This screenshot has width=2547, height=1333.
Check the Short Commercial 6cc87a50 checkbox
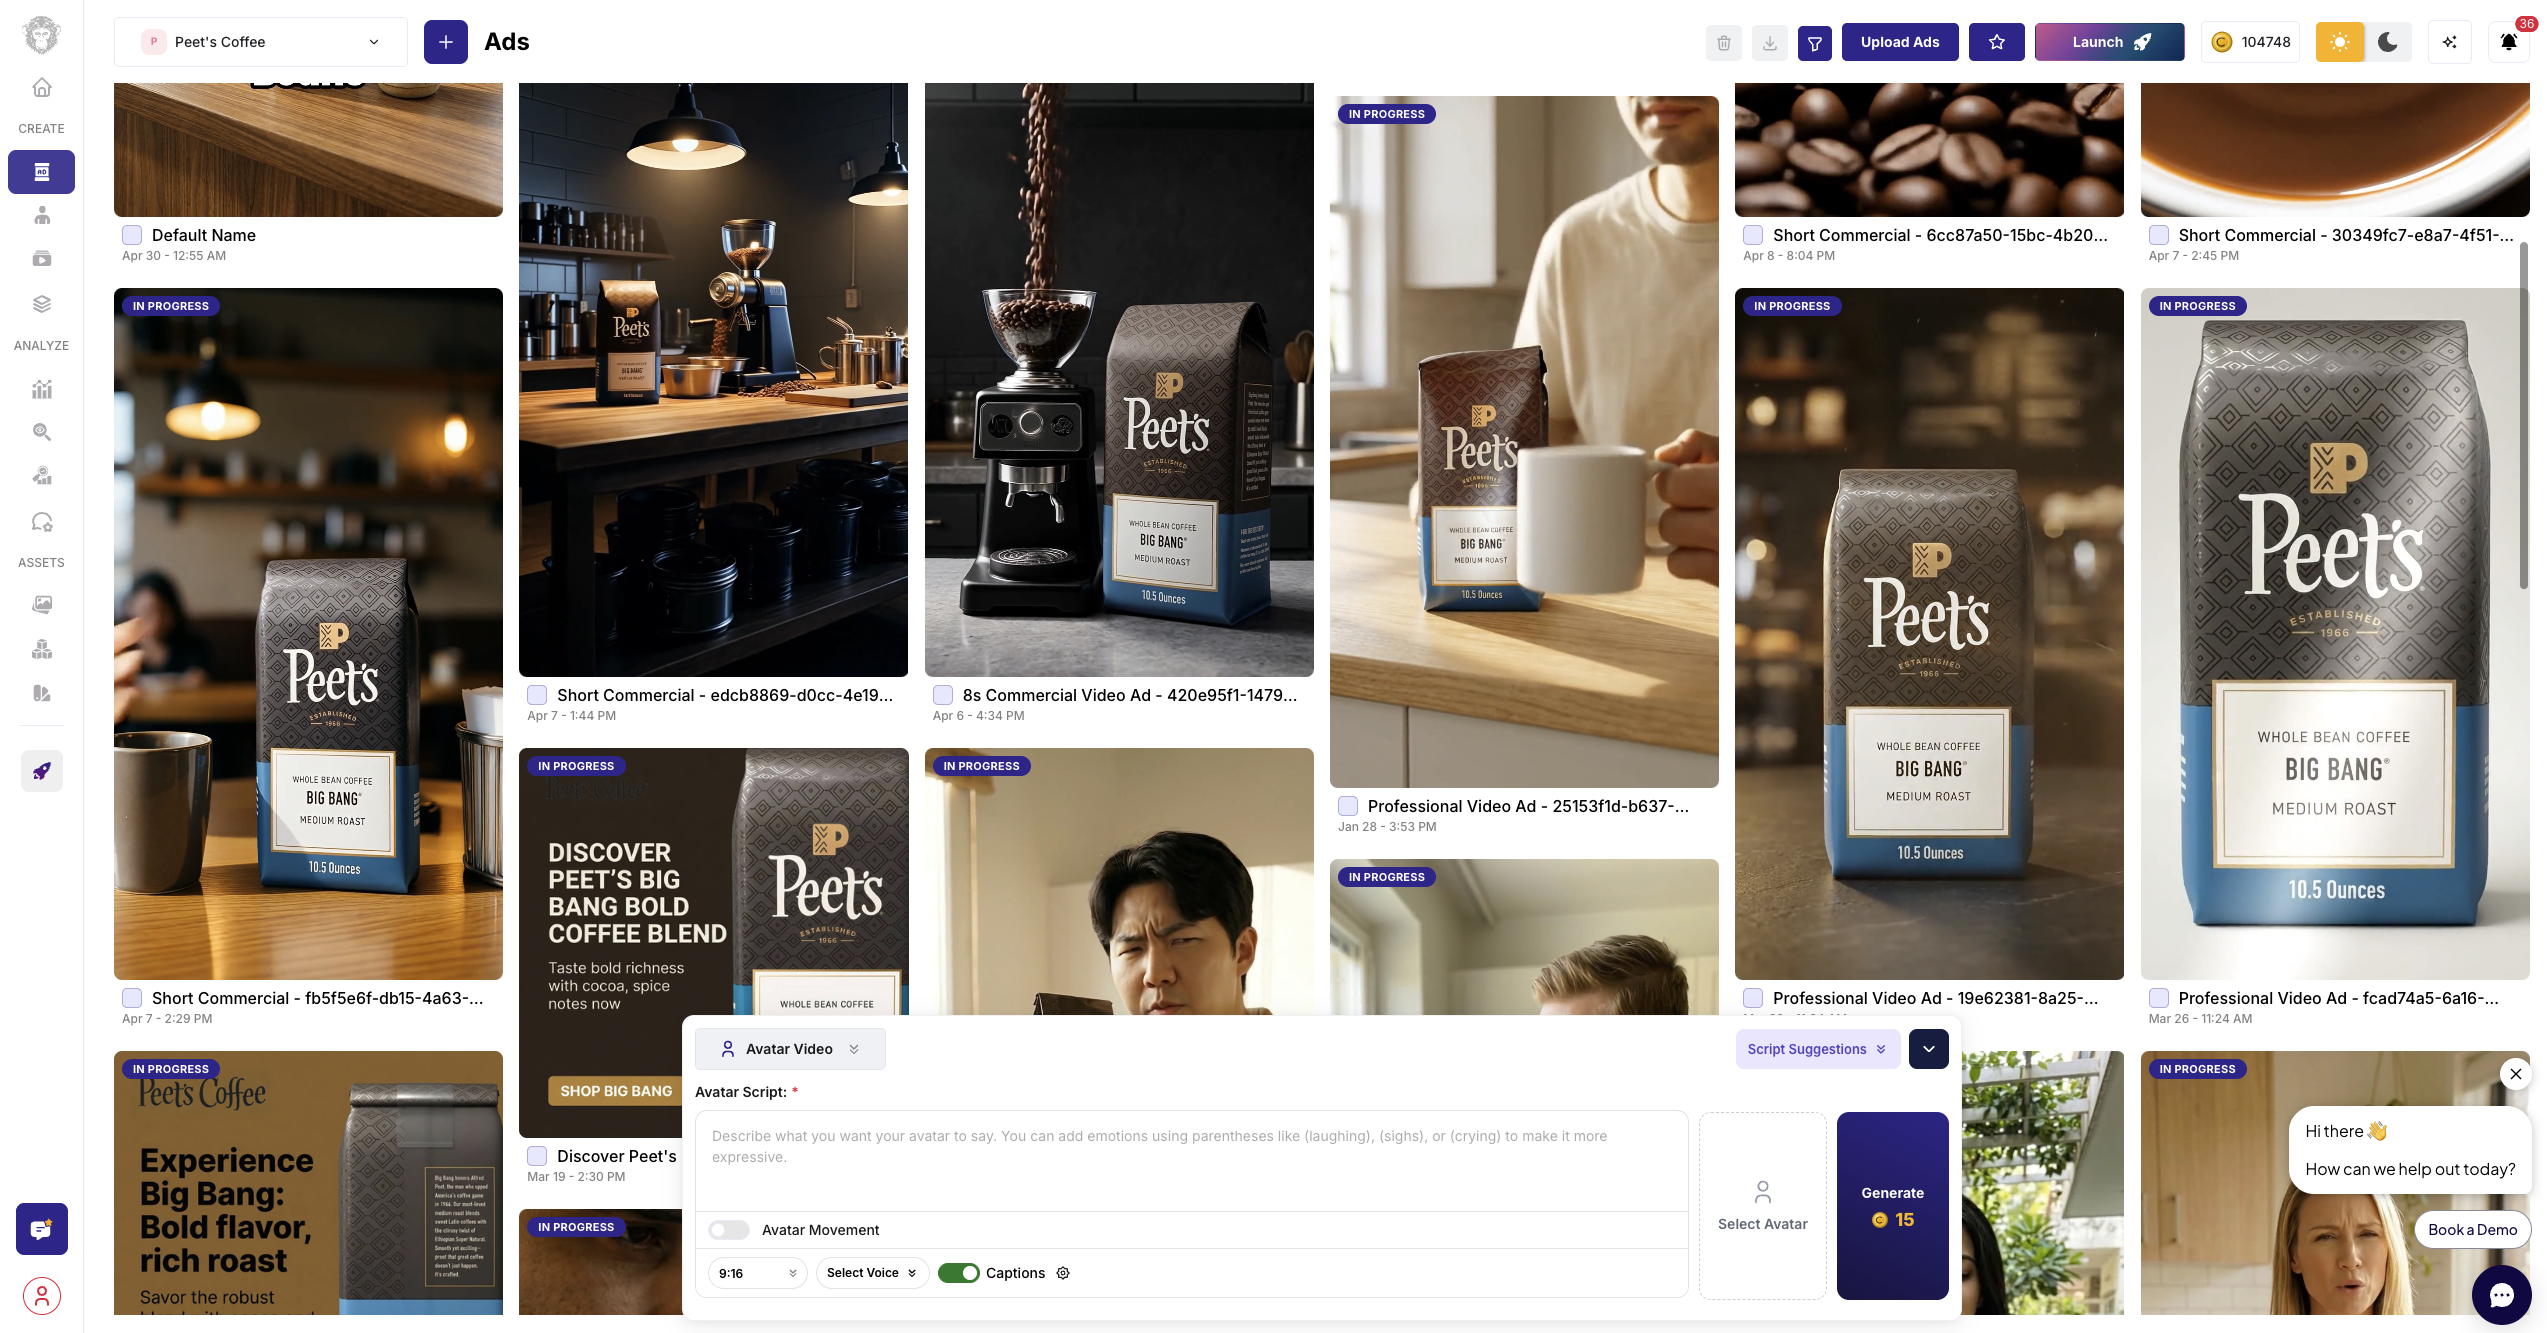1753,235
